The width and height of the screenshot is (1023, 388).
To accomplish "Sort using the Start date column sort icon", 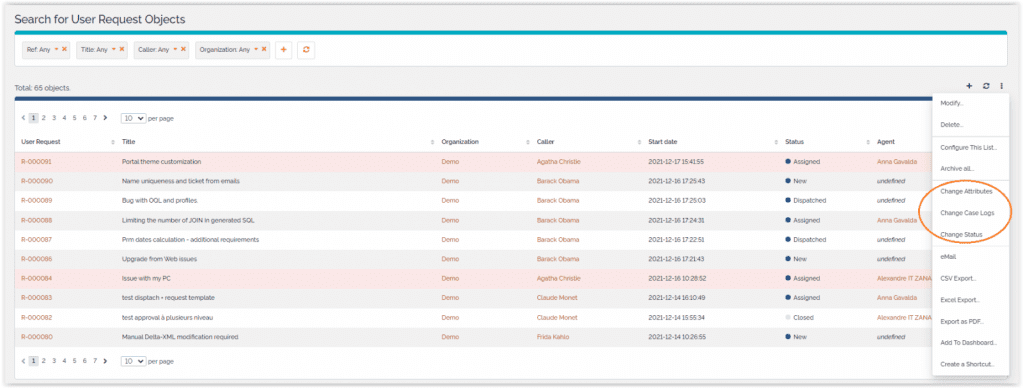I will pos(776,142).
